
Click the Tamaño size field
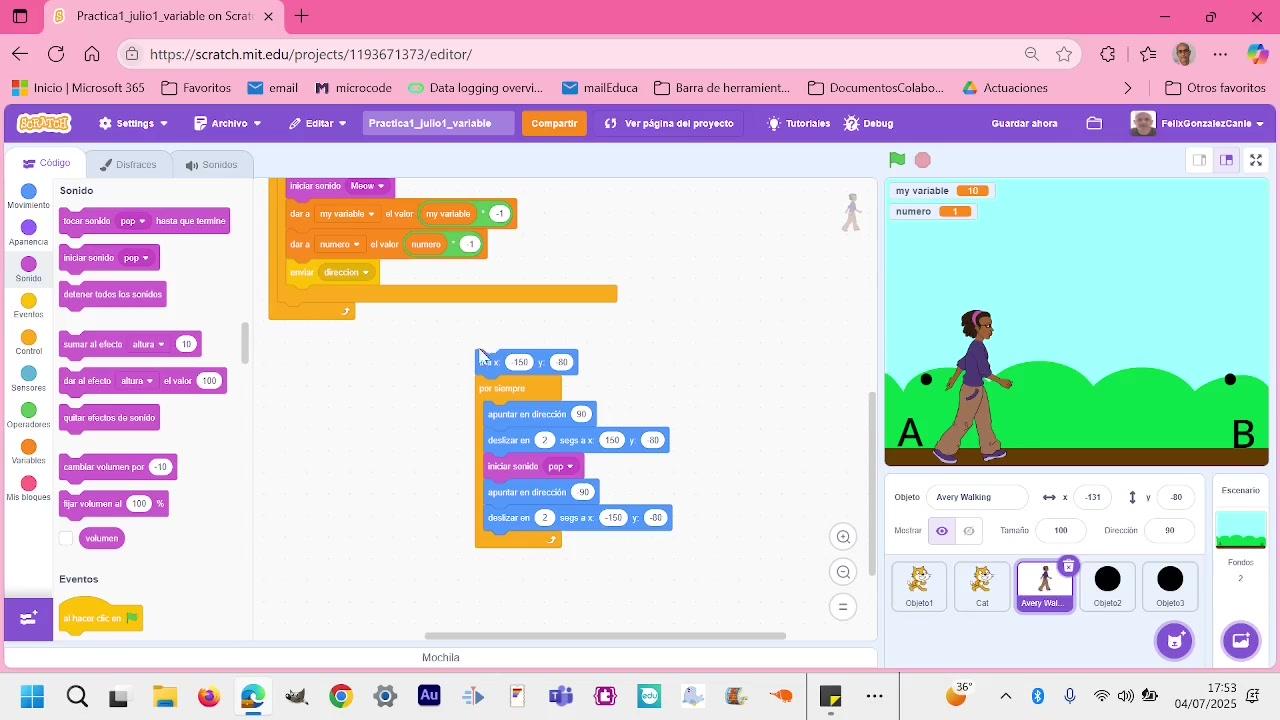tap(1061, 531)
